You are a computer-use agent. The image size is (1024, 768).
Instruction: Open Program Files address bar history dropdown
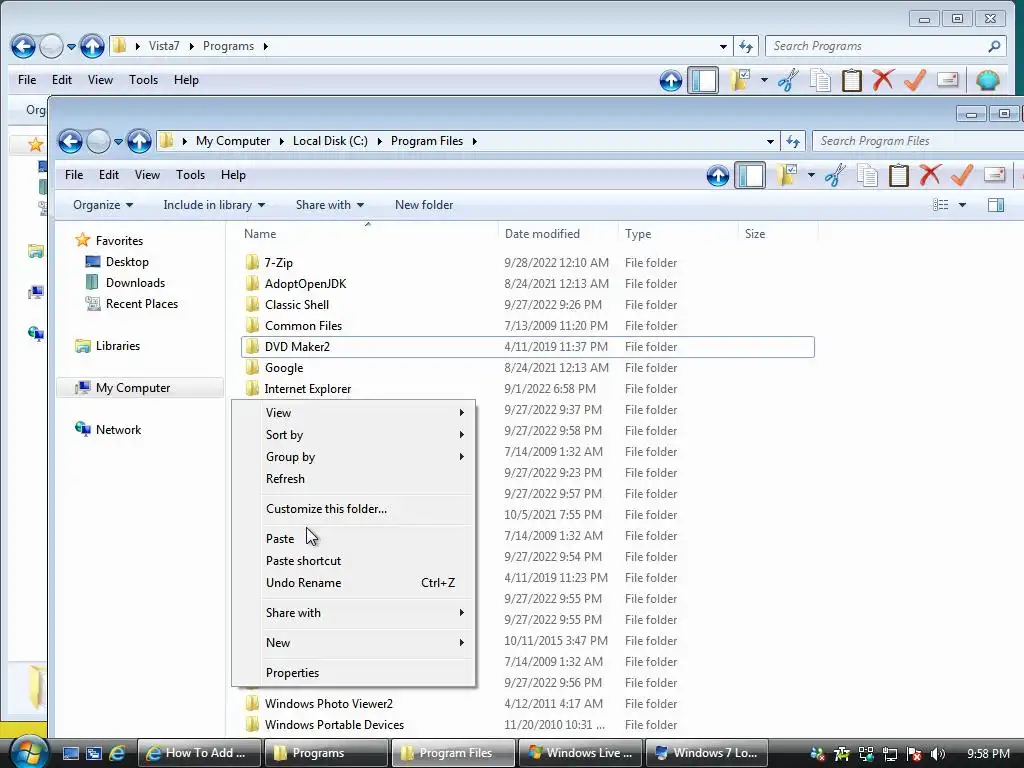click(770, 141)
